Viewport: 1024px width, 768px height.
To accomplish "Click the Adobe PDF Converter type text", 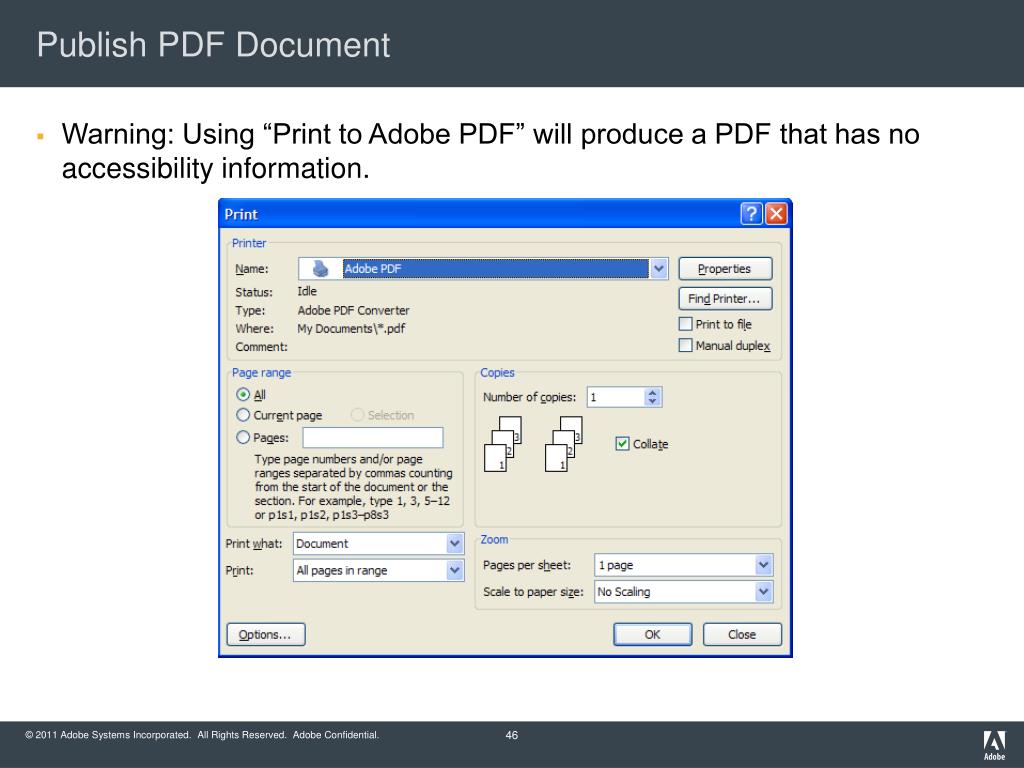I will [x=353, y=310].
